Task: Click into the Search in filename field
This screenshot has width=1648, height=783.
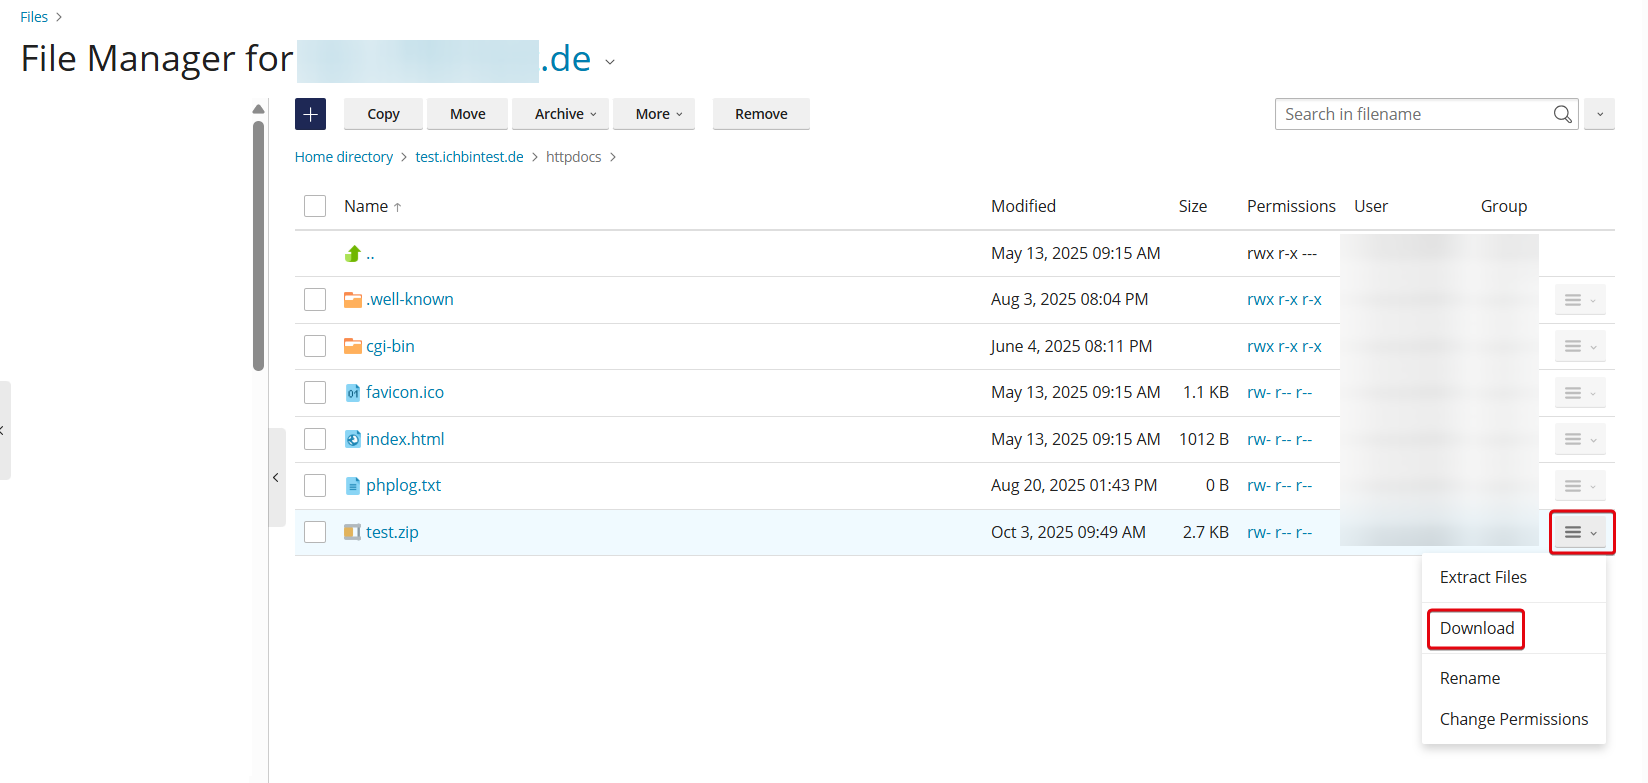Action: click(x=1414, y=114)
